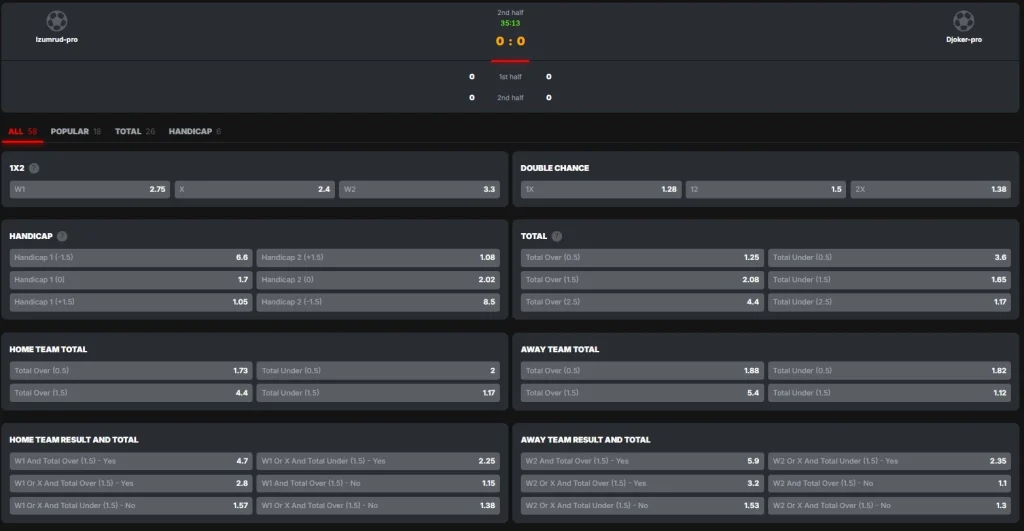This screenshot has height=531, width=1024.
Task: Choose match Total Under (2.5) at 1.17
Action: pos(889,302)
